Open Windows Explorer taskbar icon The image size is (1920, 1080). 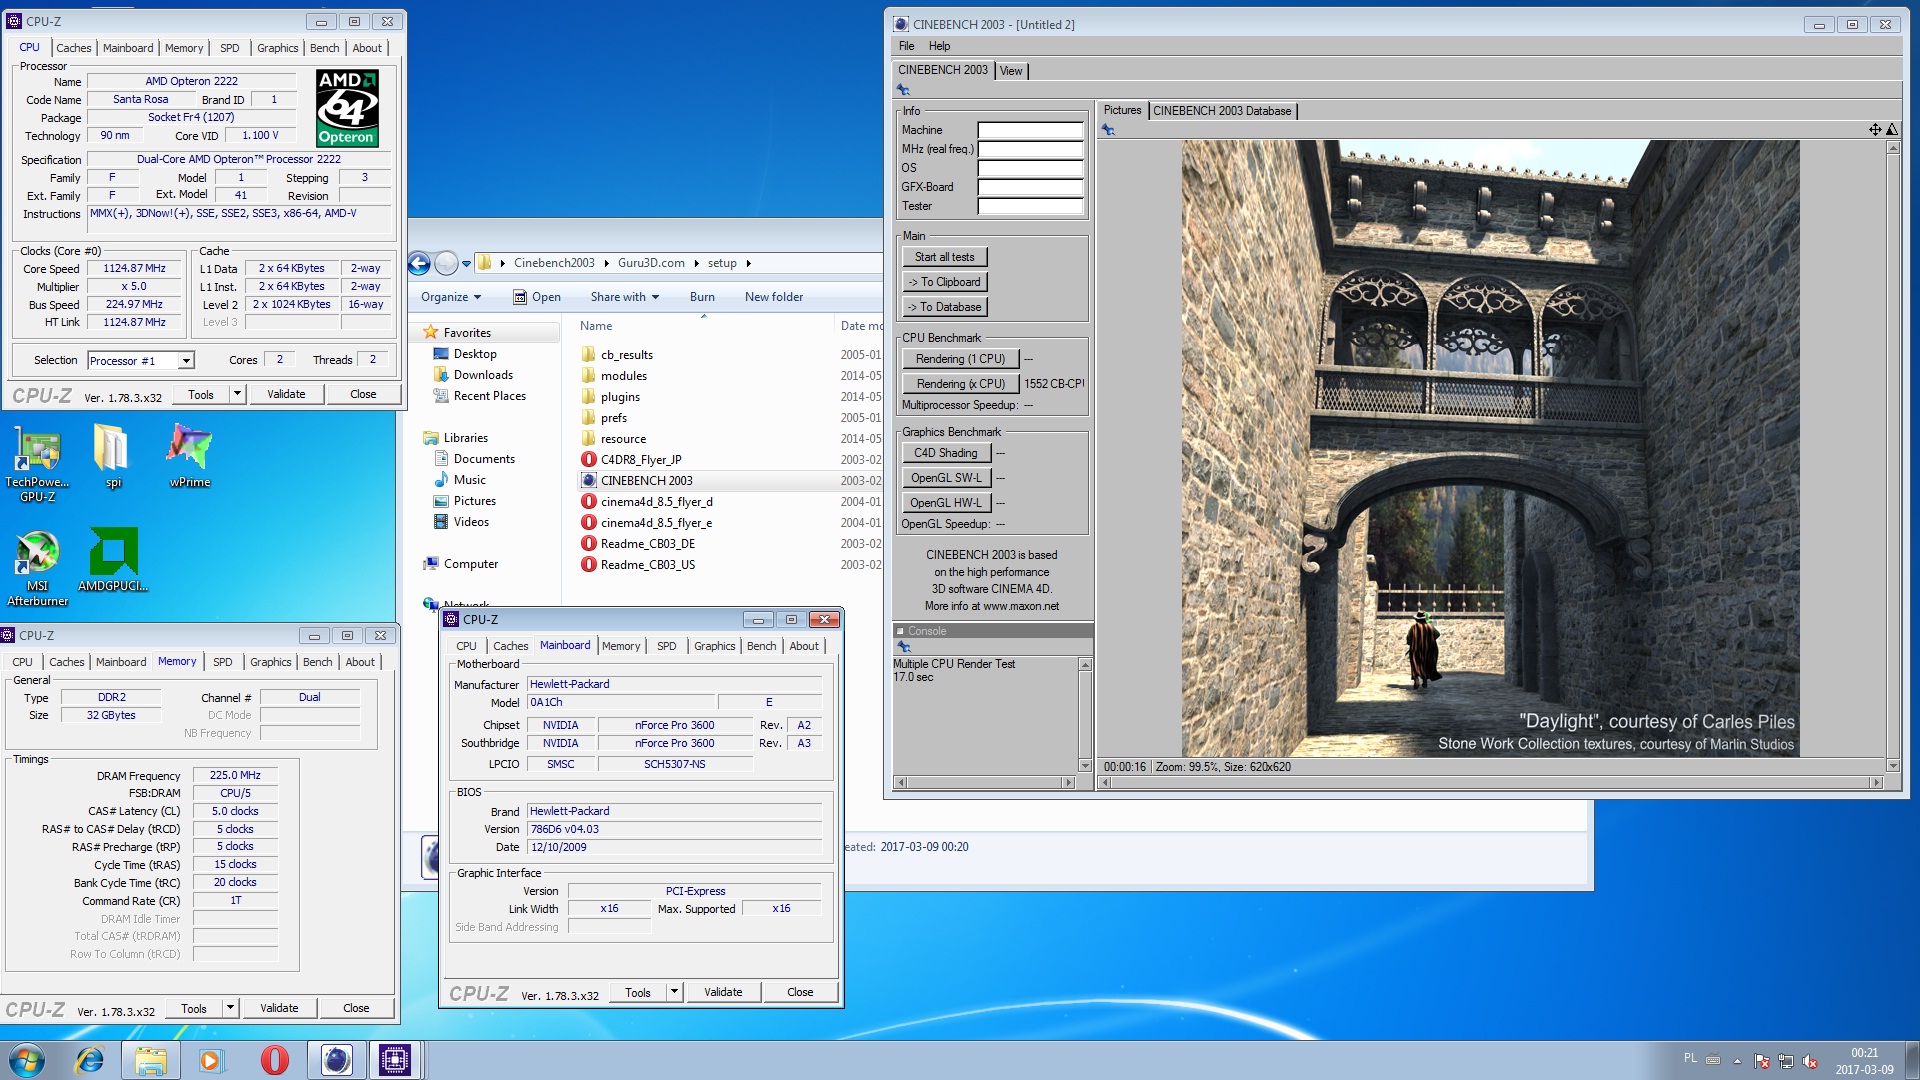pyautogui.click(x=151, y=1060)
